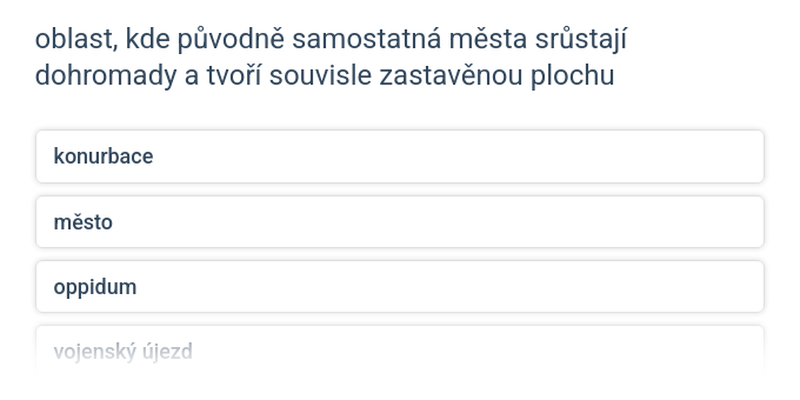
Task: Click the first line of the definition
Action: 331,40
